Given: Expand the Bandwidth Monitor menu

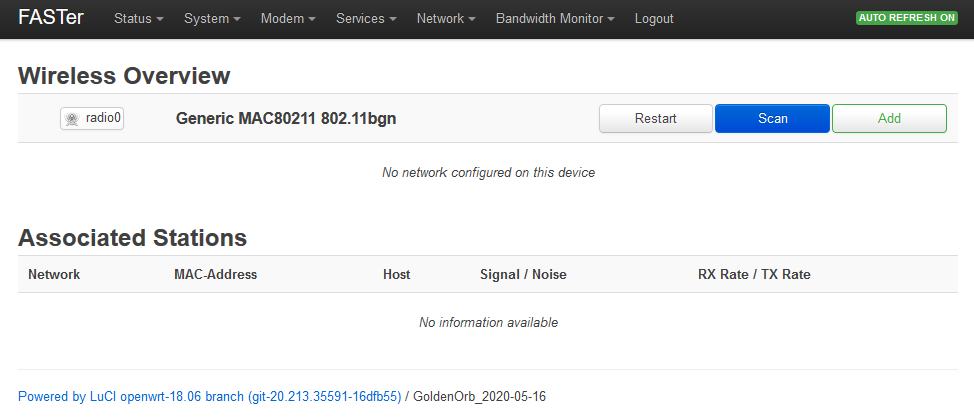Looking at the screenshot, I should pos(554,19).
